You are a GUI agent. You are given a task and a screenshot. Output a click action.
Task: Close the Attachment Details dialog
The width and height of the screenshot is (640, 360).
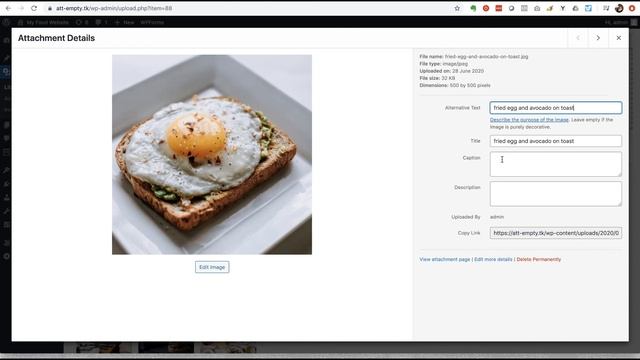click(x=619, y=38)
